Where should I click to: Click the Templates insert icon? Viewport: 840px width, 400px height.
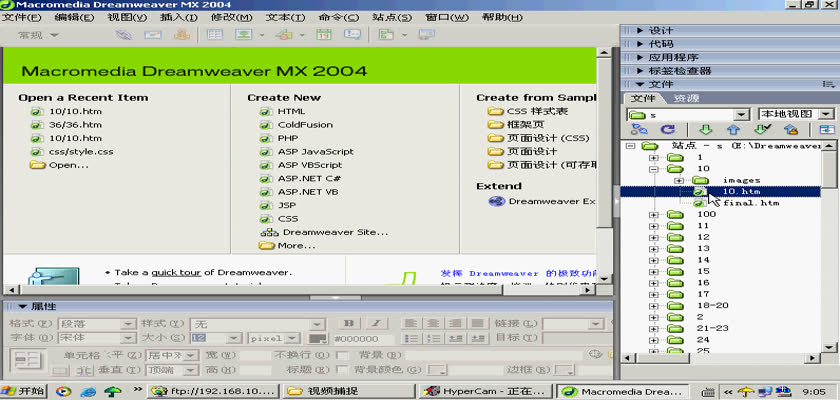pyautogui.click(x=387, y=35)
